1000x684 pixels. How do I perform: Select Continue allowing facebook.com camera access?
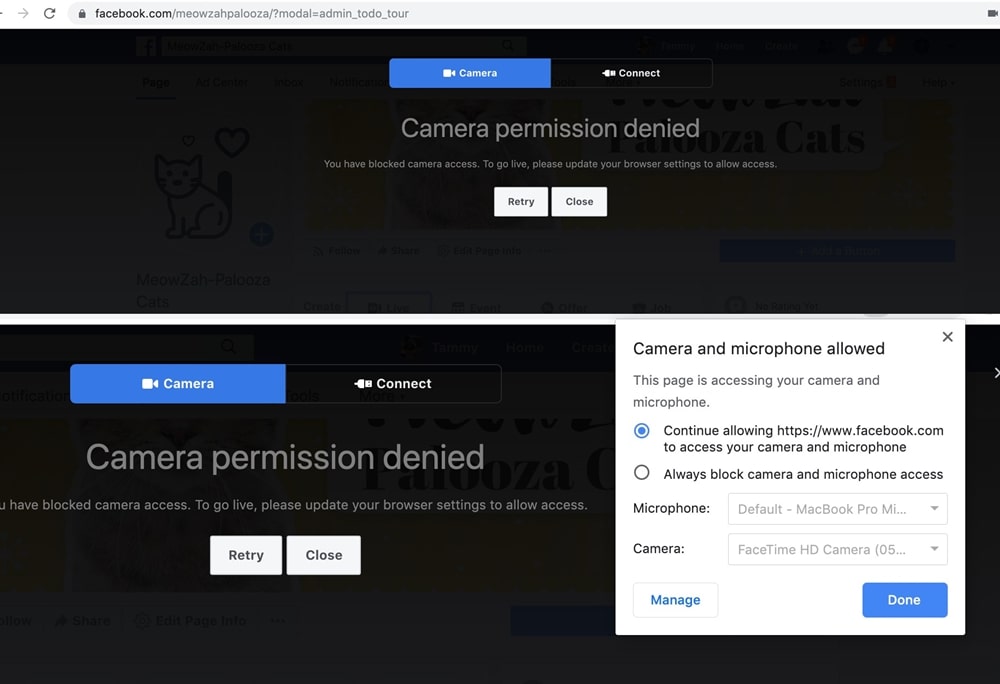pyautogui.click(x=642, y=431)
